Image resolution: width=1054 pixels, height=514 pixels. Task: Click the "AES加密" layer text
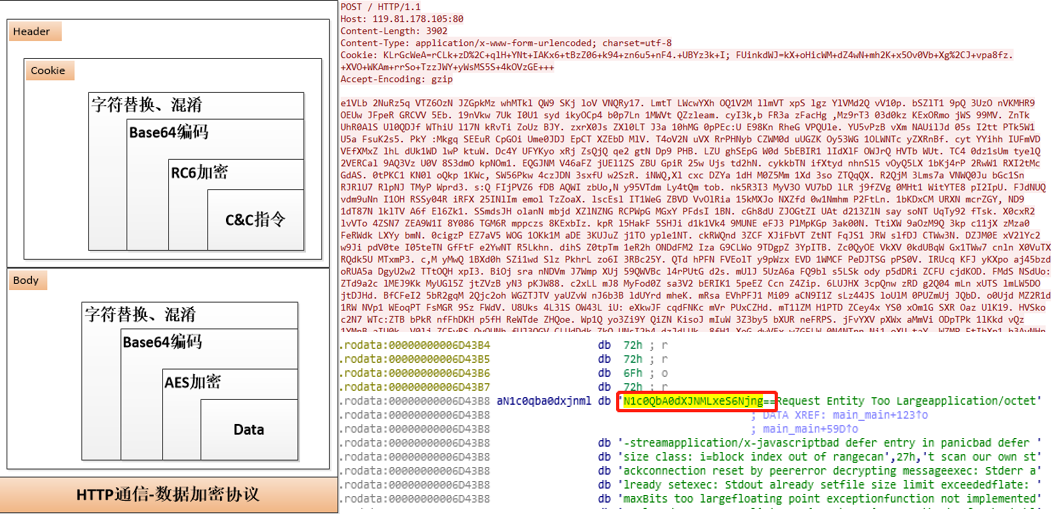tap(192, 384)
